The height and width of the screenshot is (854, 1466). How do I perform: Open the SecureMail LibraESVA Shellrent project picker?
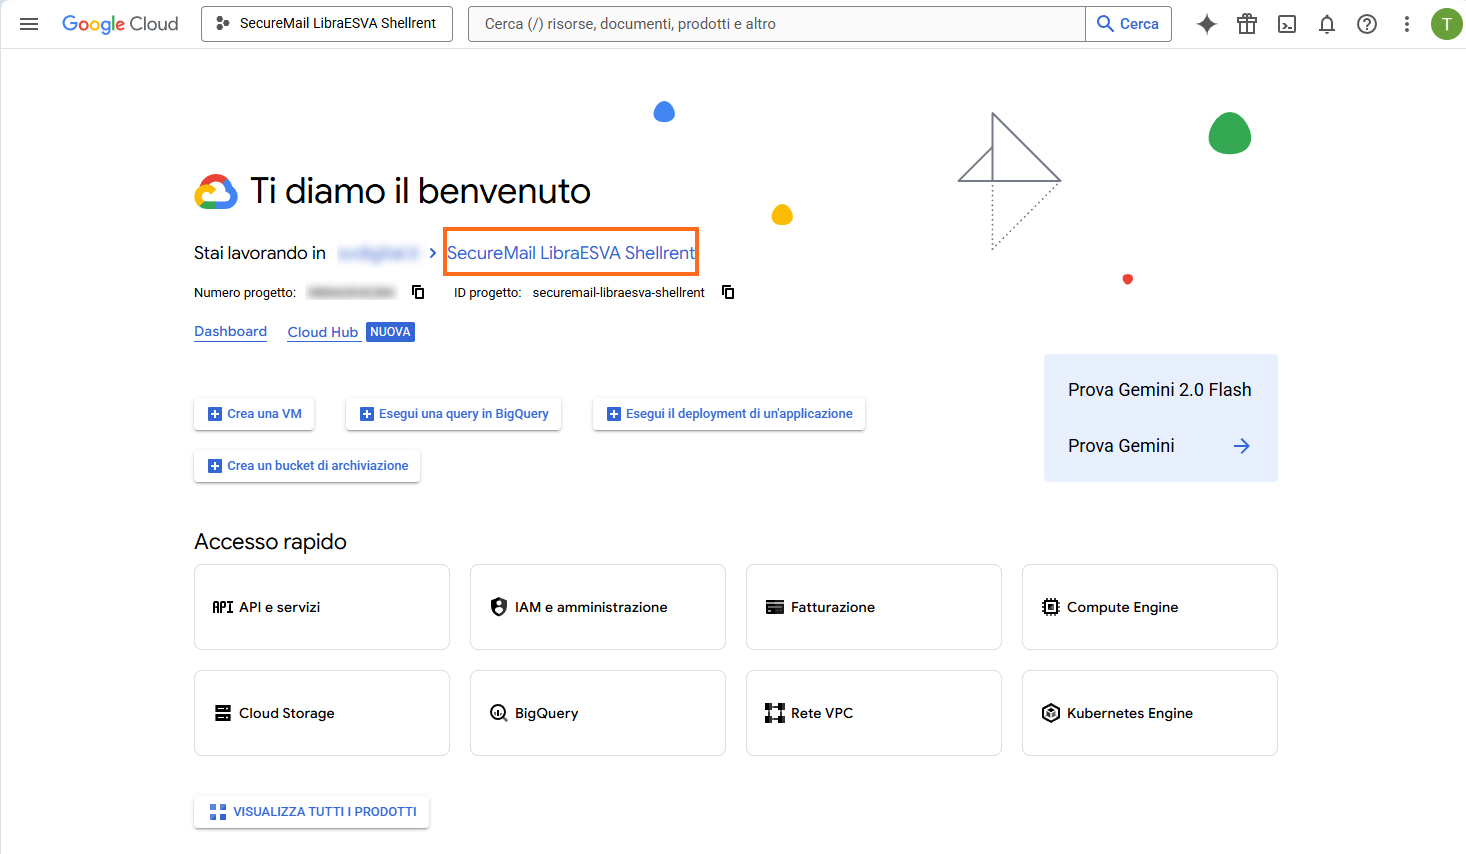[x=327, y=24]
